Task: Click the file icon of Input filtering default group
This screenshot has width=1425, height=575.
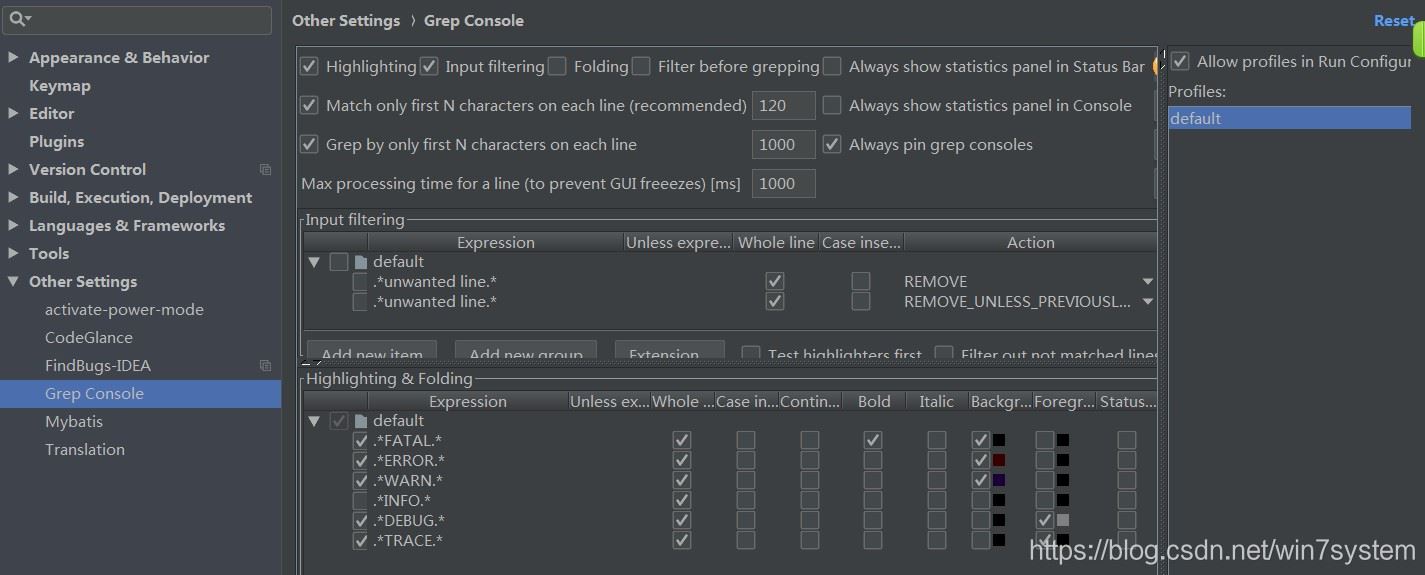Action: [361, 262]
